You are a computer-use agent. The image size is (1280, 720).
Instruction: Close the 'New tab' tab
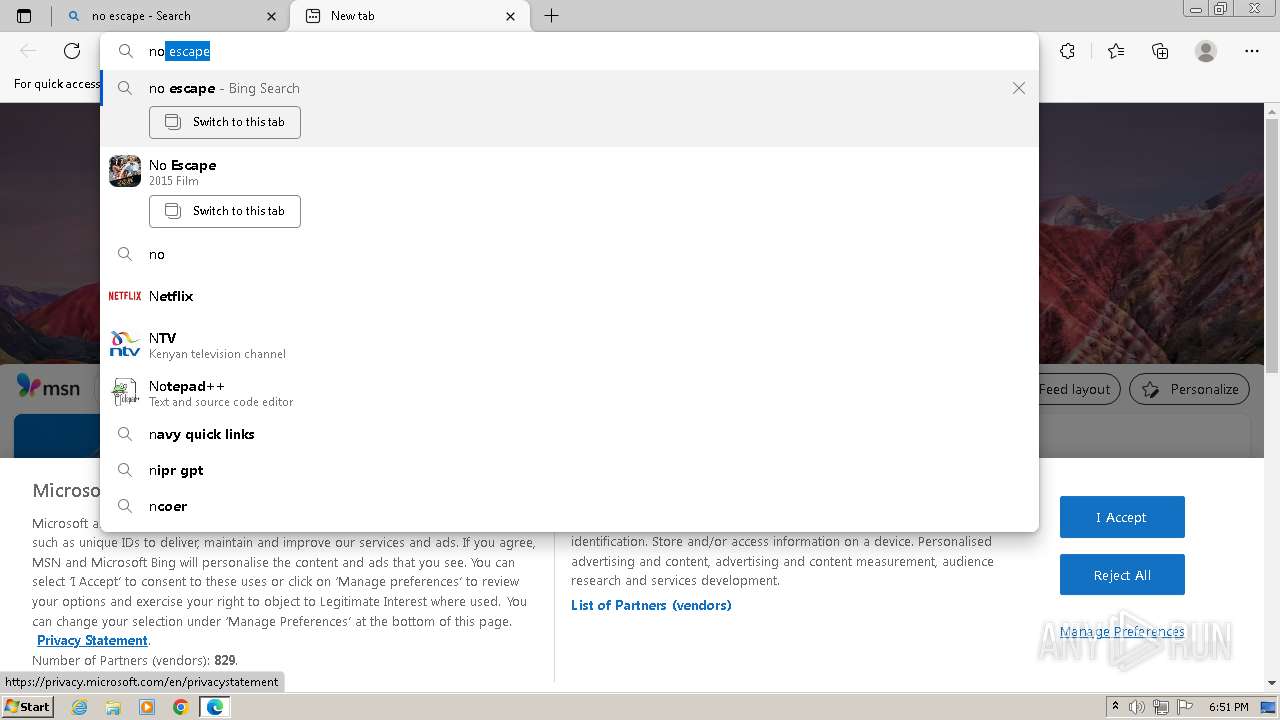[511, 16]
